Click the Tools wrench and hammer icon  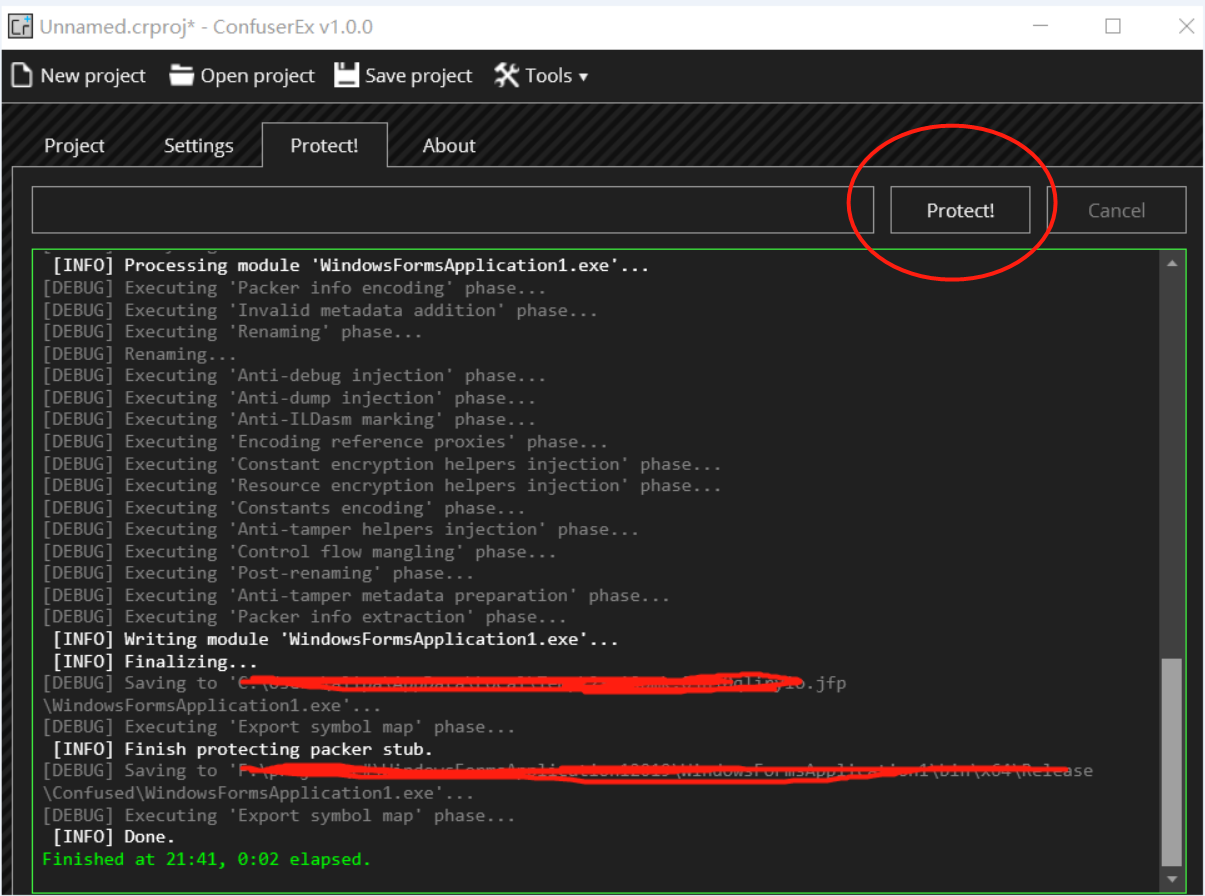point(507,75)
